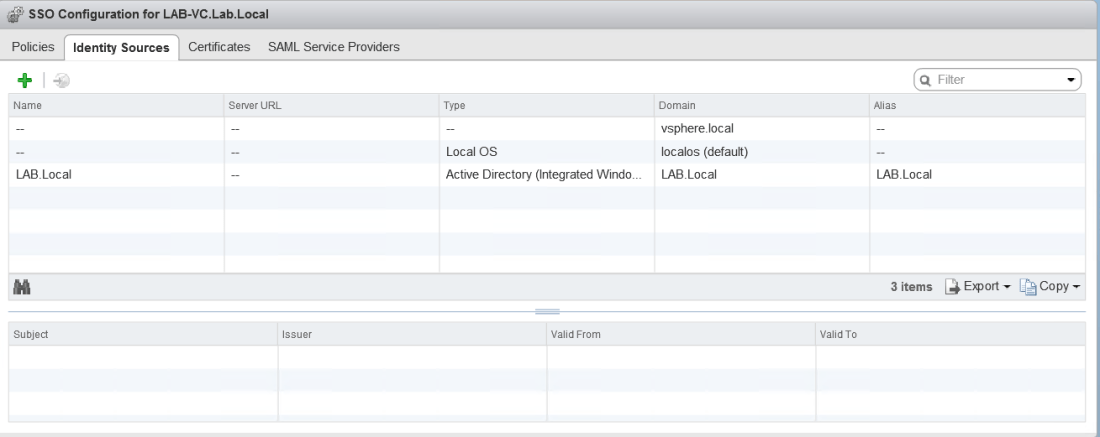The width and height of the screenshot is (1100, 437).
Task: Open the Certificates tab
Action: click(219, 48)
